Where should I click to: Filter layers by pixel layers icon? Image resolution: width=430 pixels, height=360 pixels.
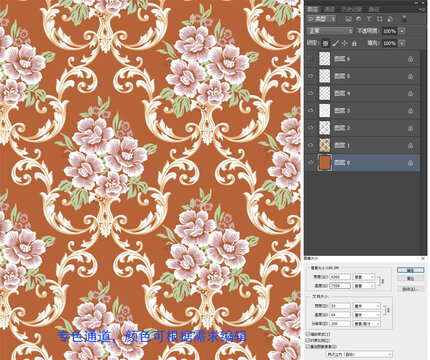pyautogui.click(x=348, y=19)
